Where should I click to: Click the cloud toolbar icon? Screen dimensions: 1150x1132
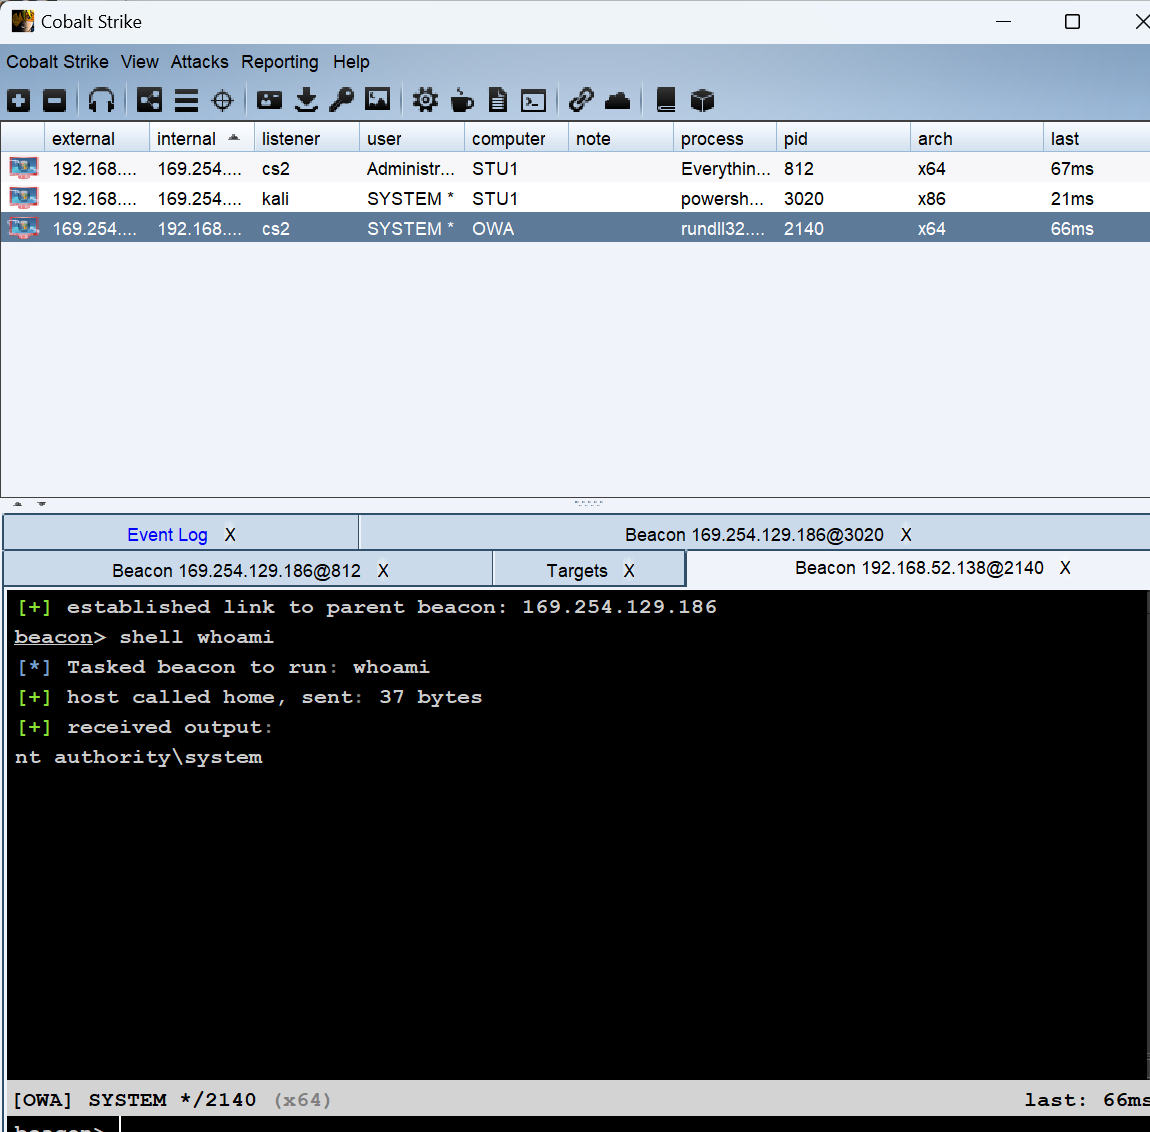pos(618,100)
